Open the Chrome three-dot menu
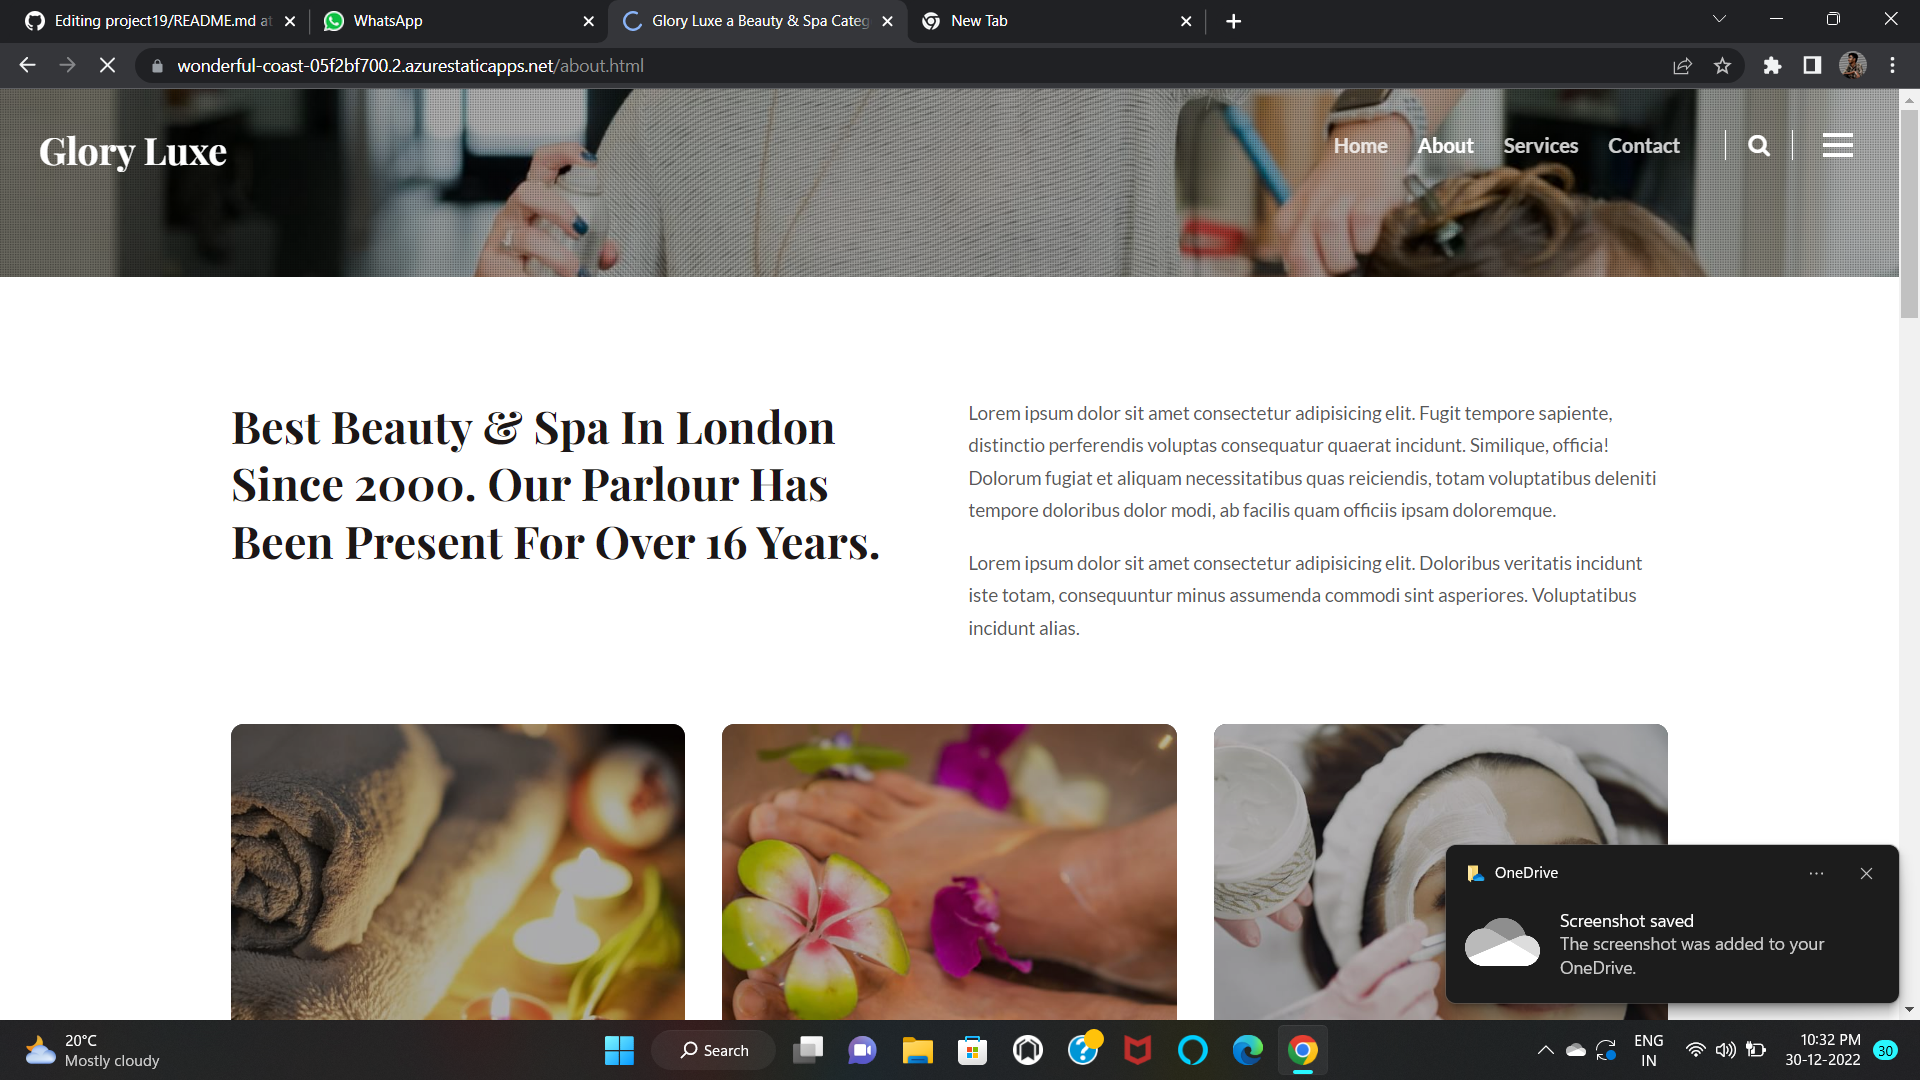The image size is (1920, 1080). coord(1892,66)
